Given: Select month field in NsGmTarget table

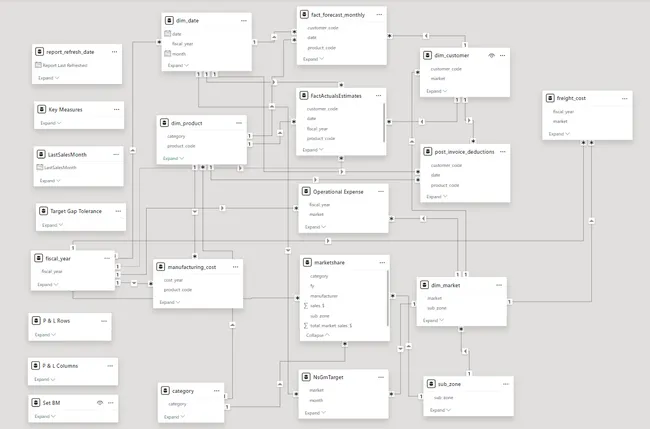Looking at the screenshot, I should (x=316, y=400).
